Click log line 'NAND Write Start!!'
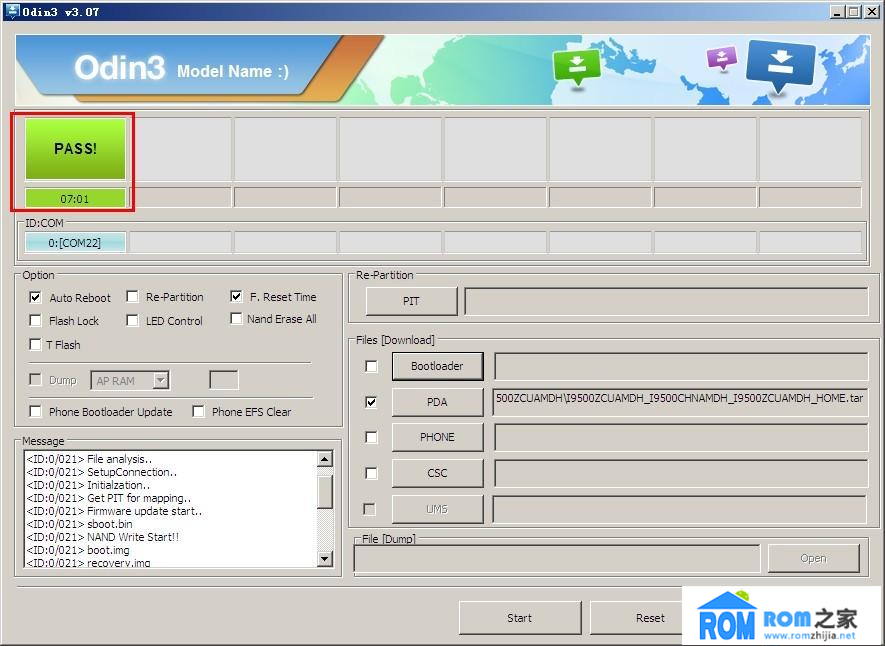Viewport: 885px width, 646px height. (103, 537)
